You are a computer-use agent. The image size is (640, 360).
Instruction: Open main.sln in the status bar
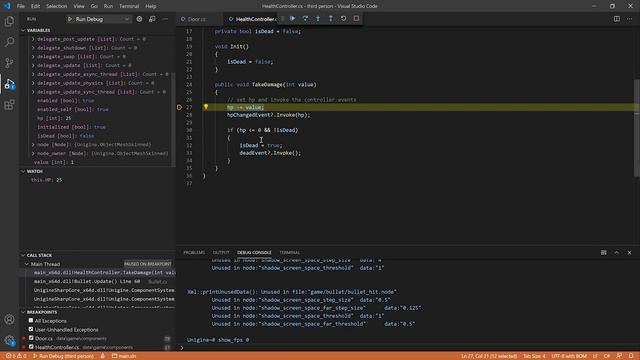[x=124, y=356]
